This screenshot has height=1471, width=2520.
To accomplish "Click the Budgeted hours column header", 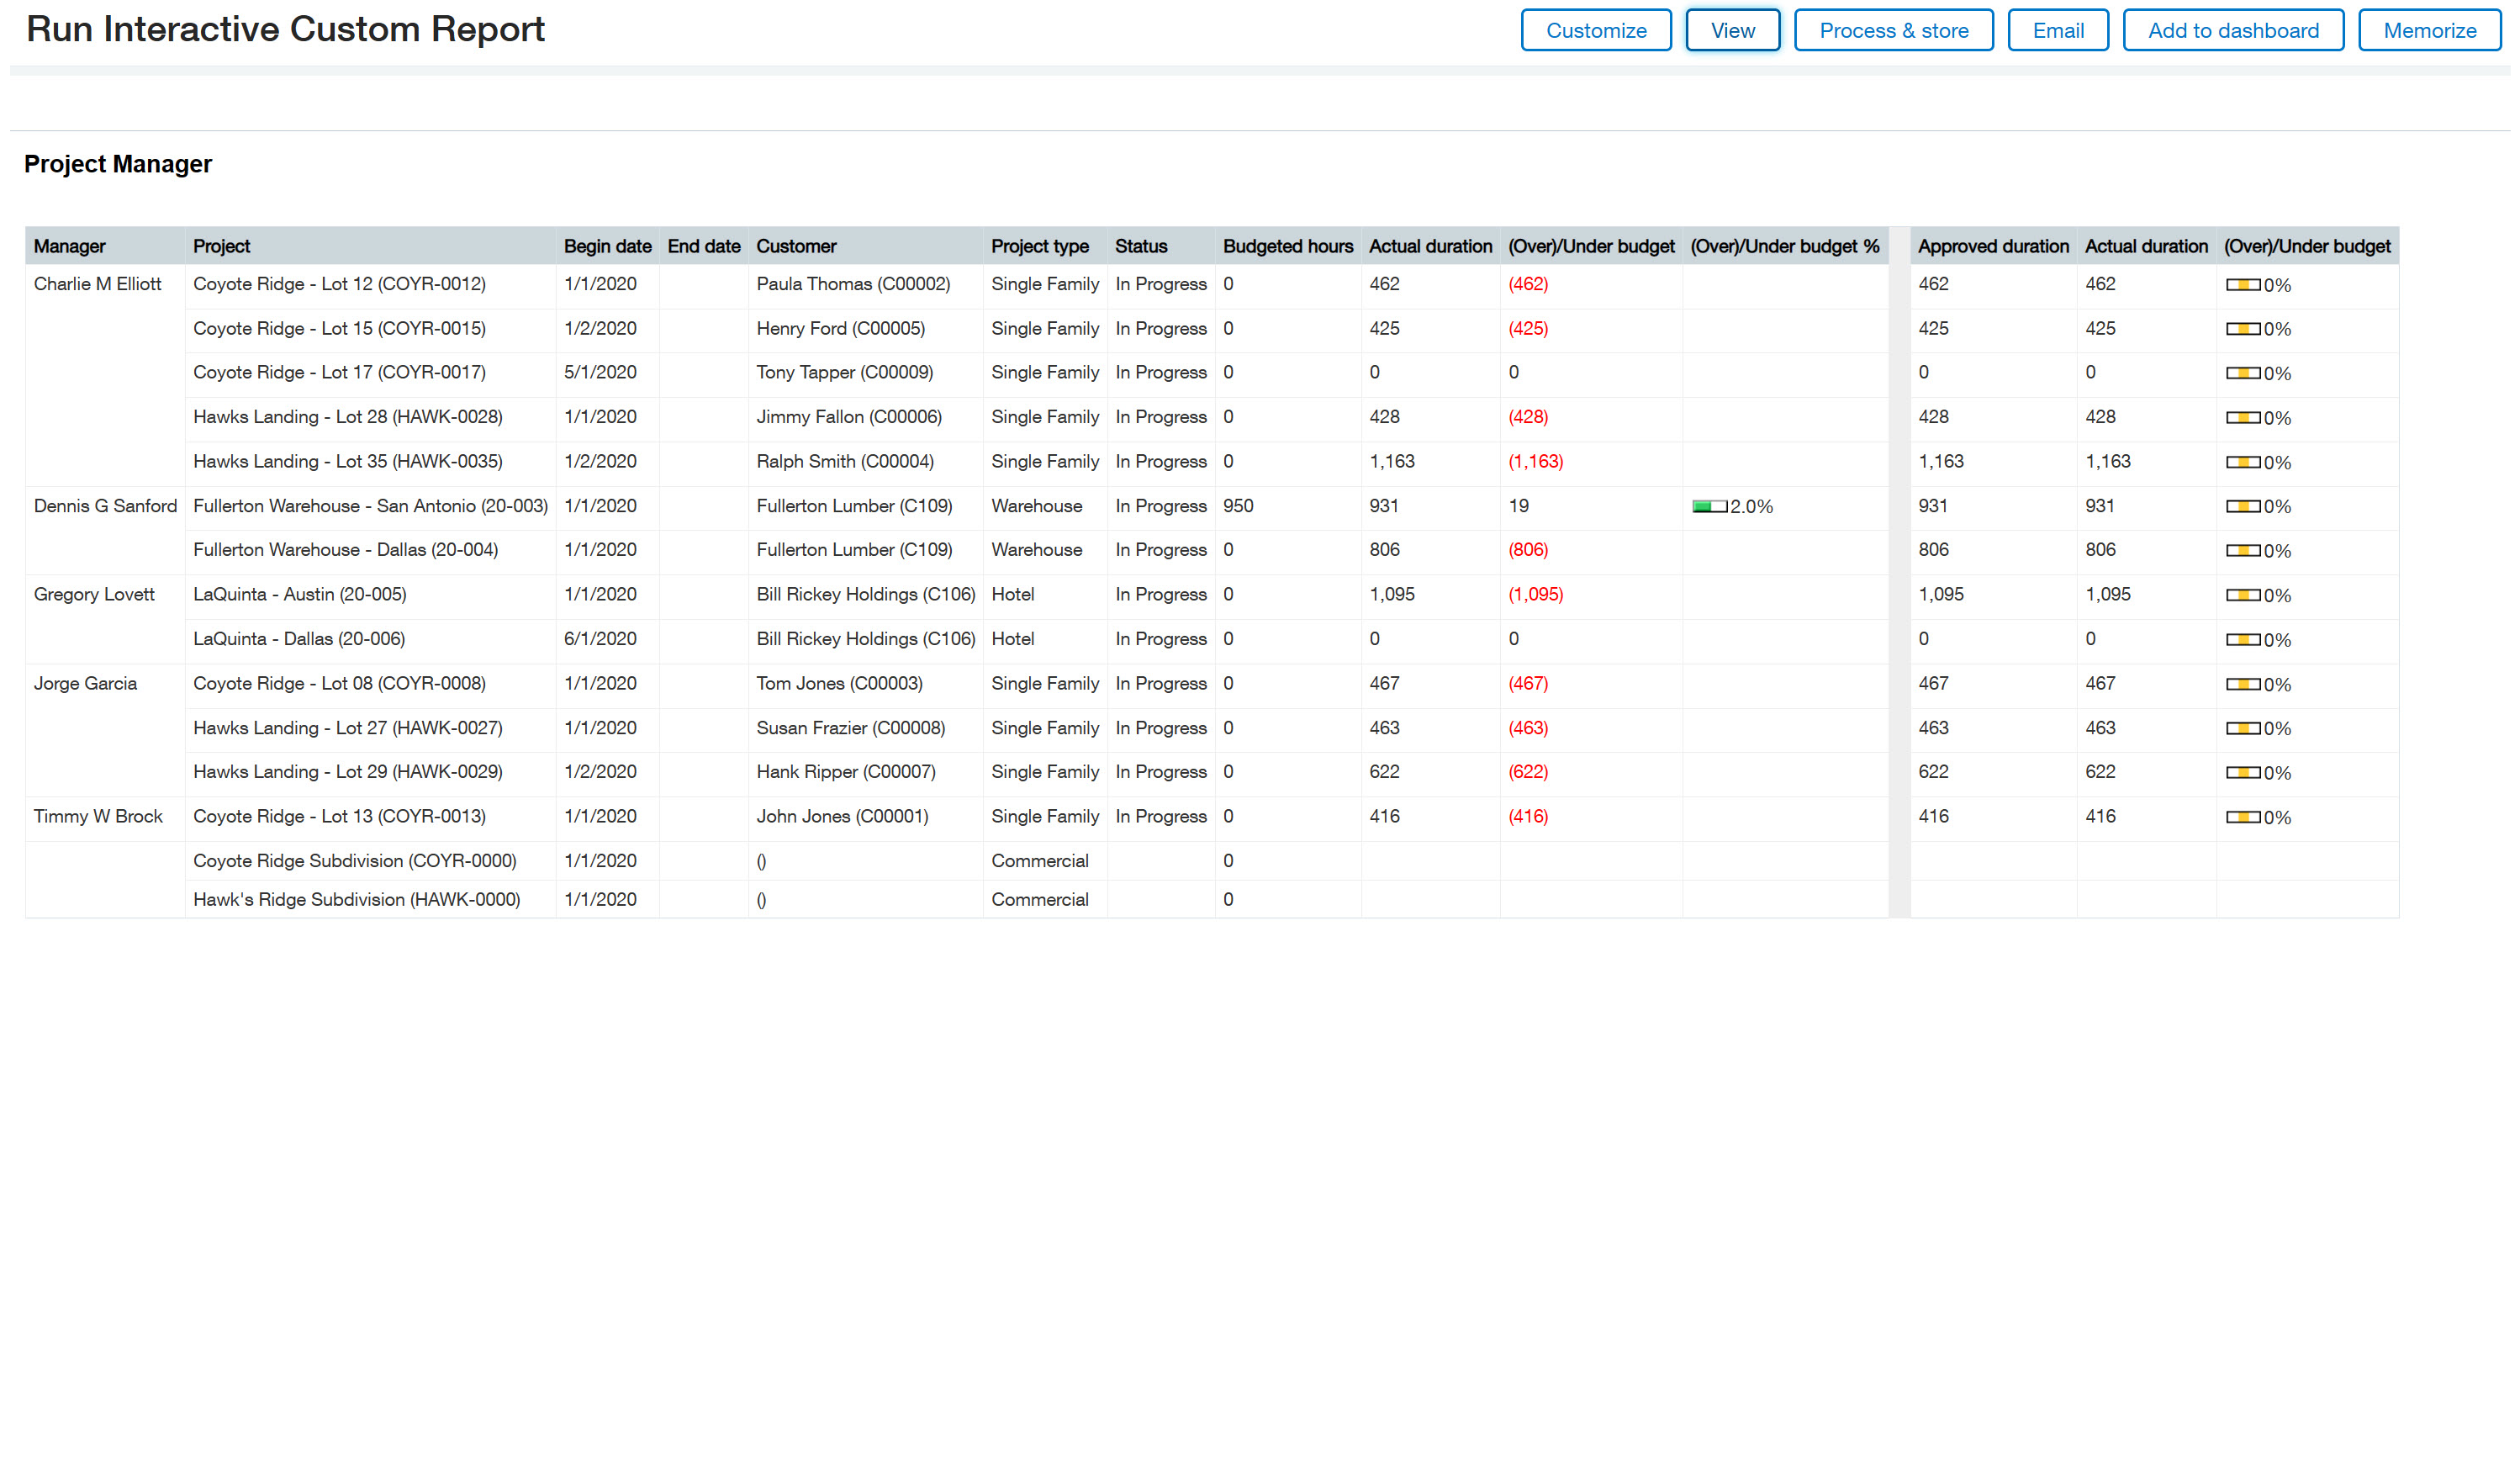I will tap(1287, 246).
